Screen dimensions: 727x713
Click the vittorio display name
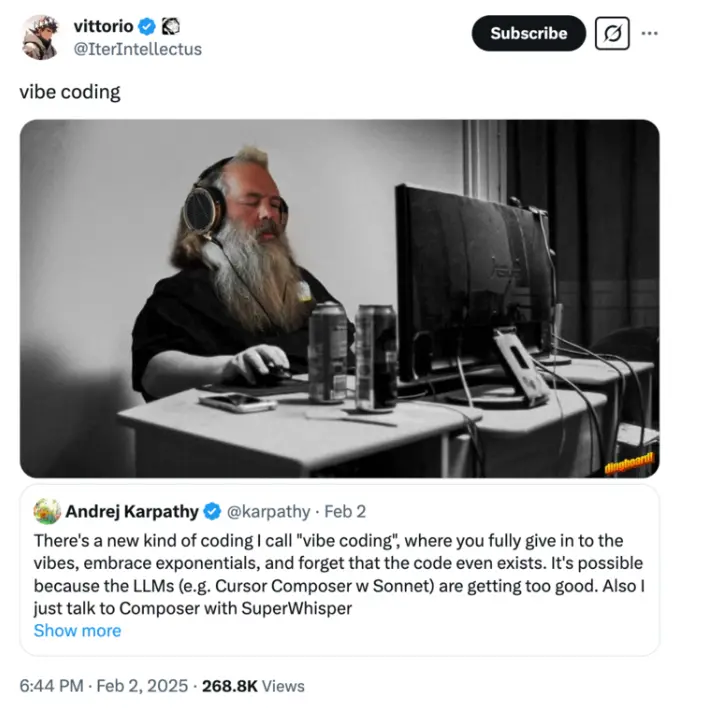click(x=103, y=26)
